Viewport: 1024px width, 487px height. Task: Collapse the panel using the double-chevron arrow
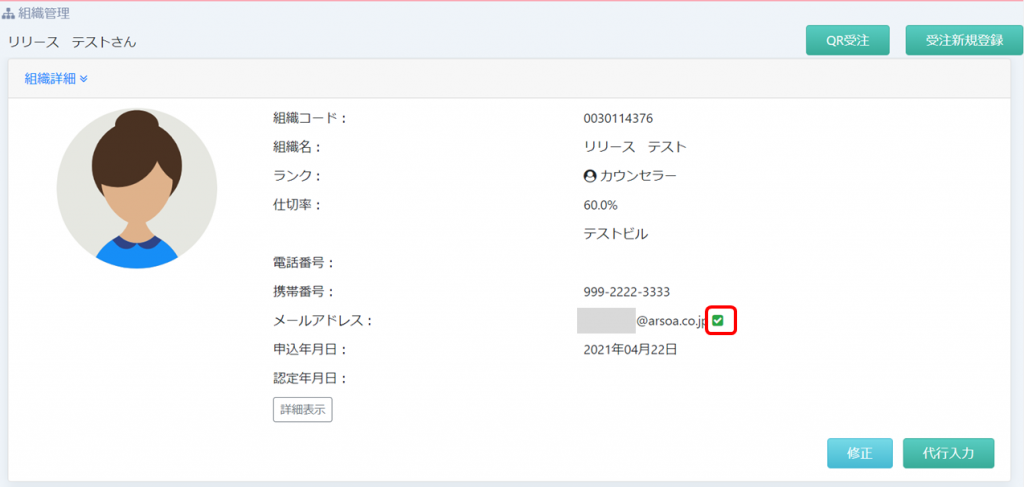(x=84, y=79)
